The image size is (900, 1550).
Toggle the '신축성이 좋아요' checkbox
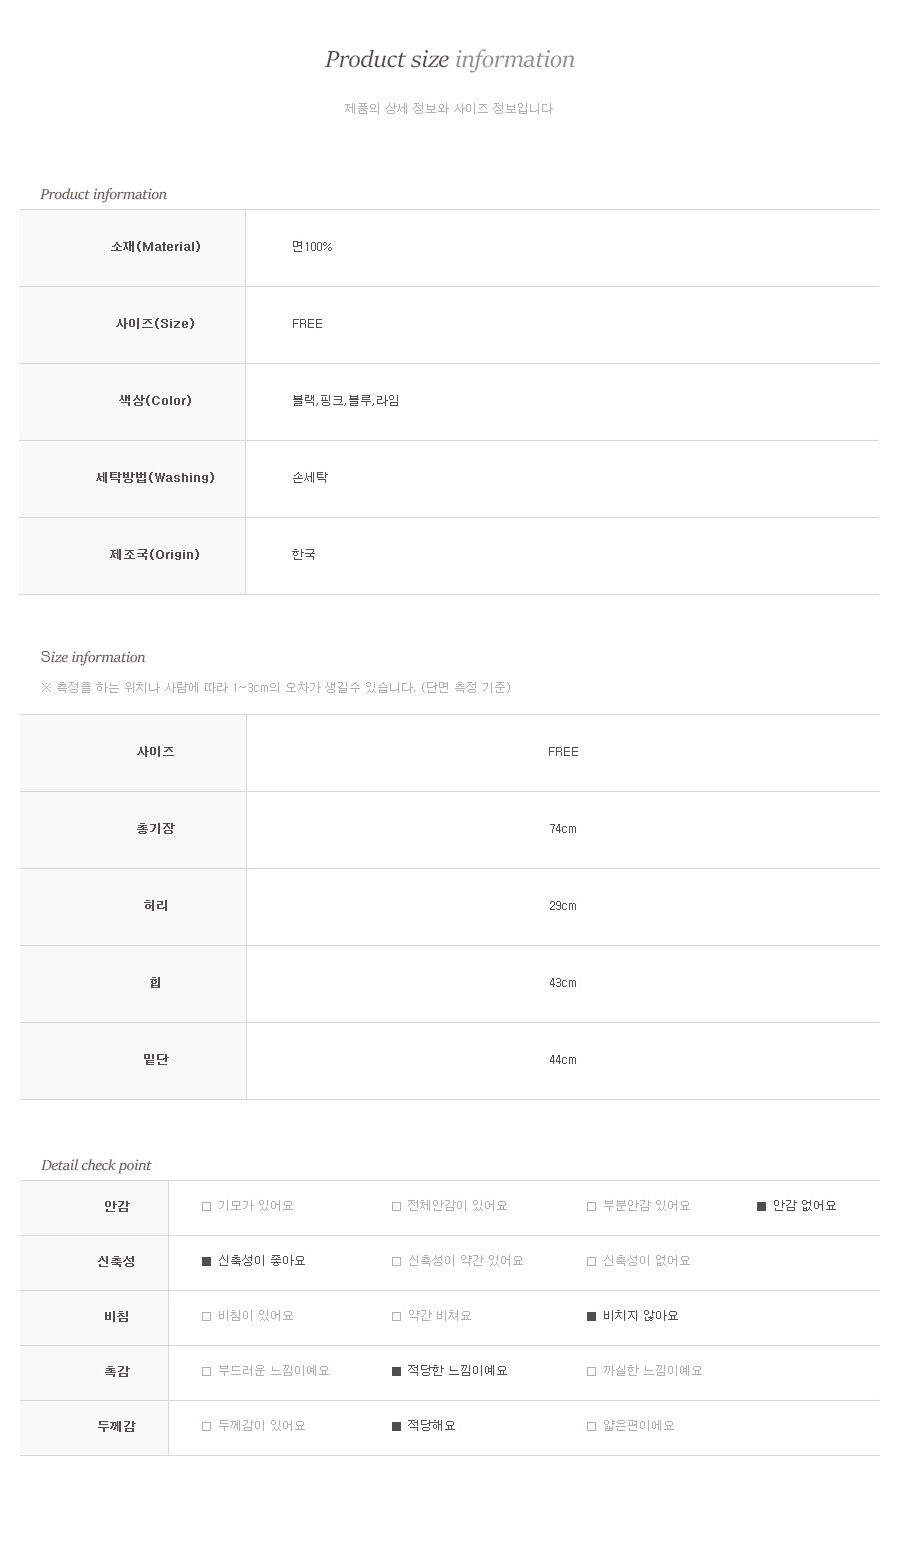[207, 1262]
